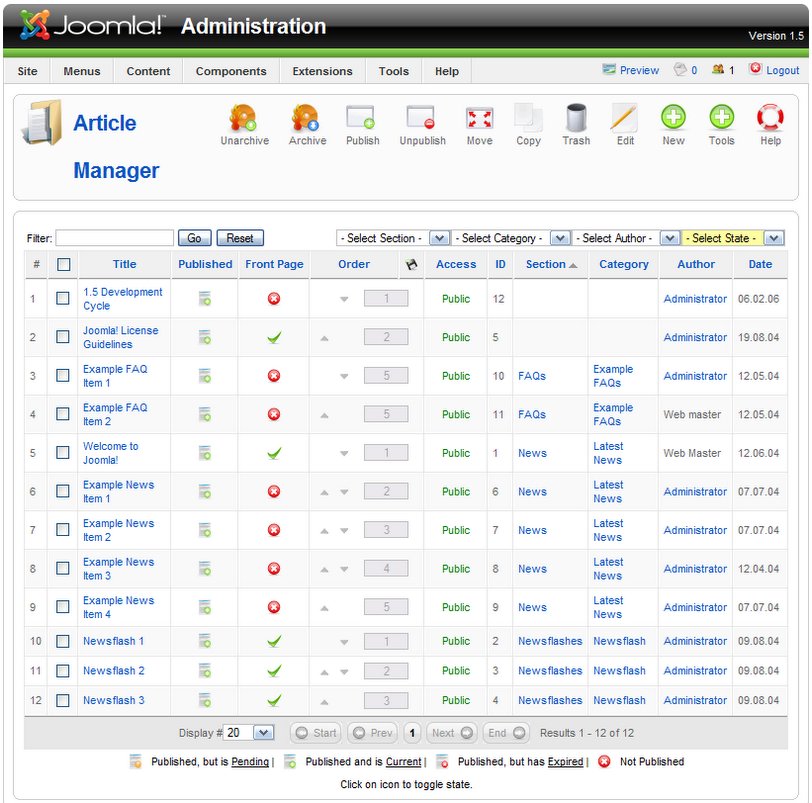Move Example News Item 1 down in order

(344, 492)
